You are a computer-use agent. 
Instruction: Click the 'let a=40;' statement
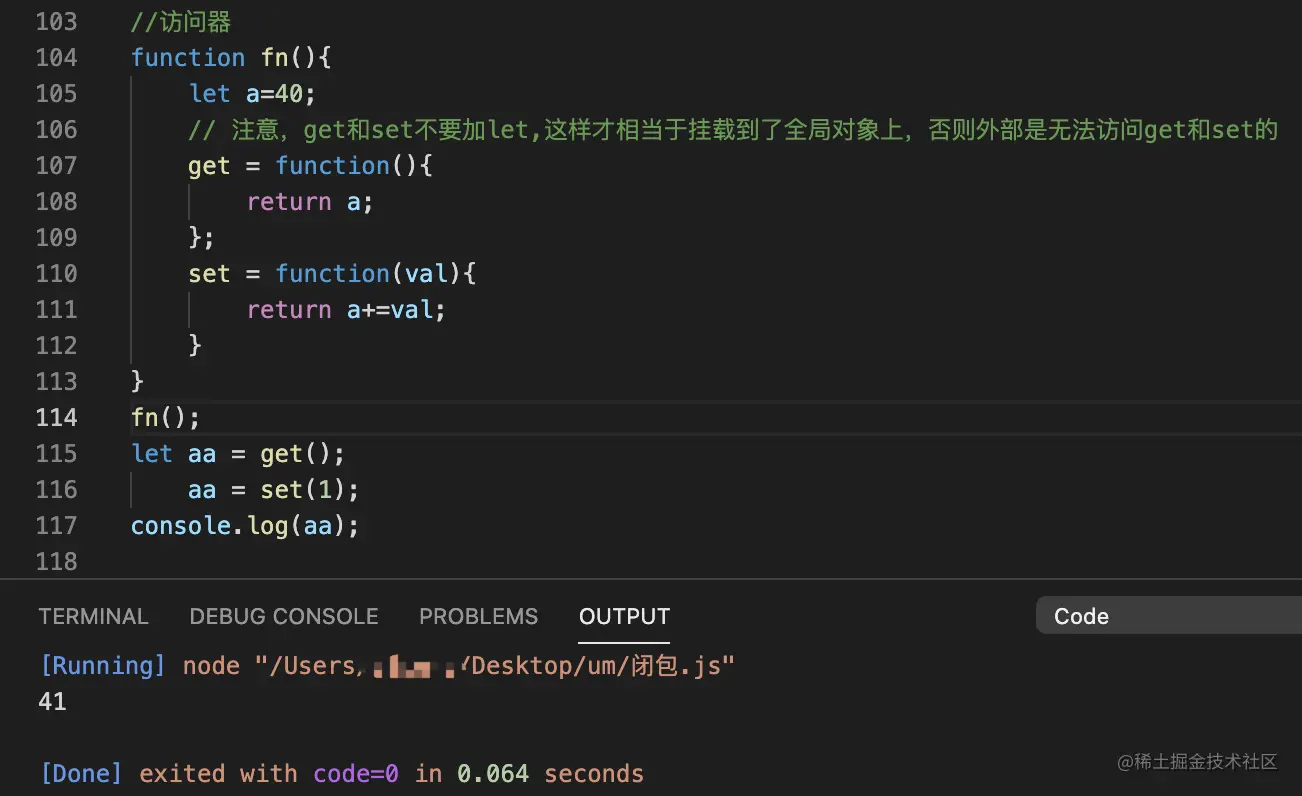coord(252,93)
